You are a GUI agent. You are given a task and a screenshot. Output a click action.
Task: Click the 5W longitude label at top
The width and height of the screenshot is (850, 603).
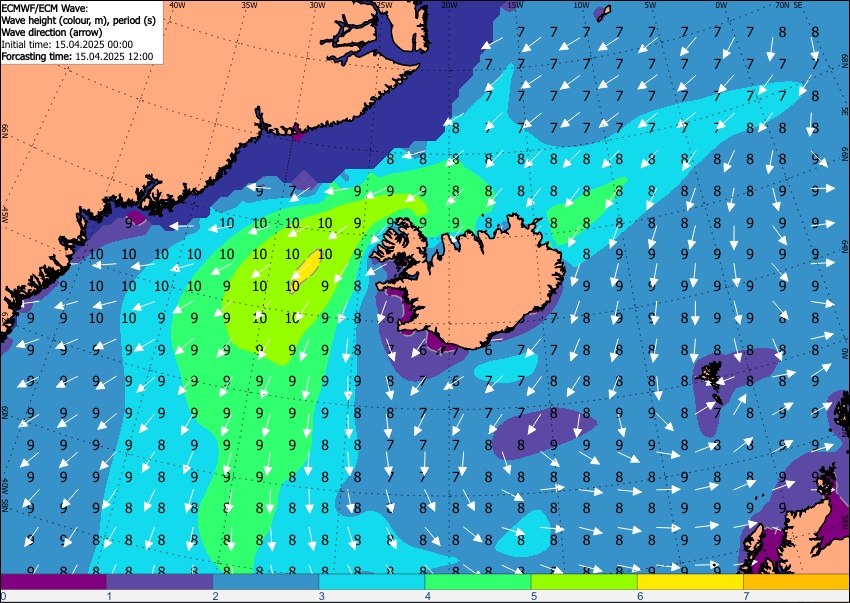click(651, 5)
